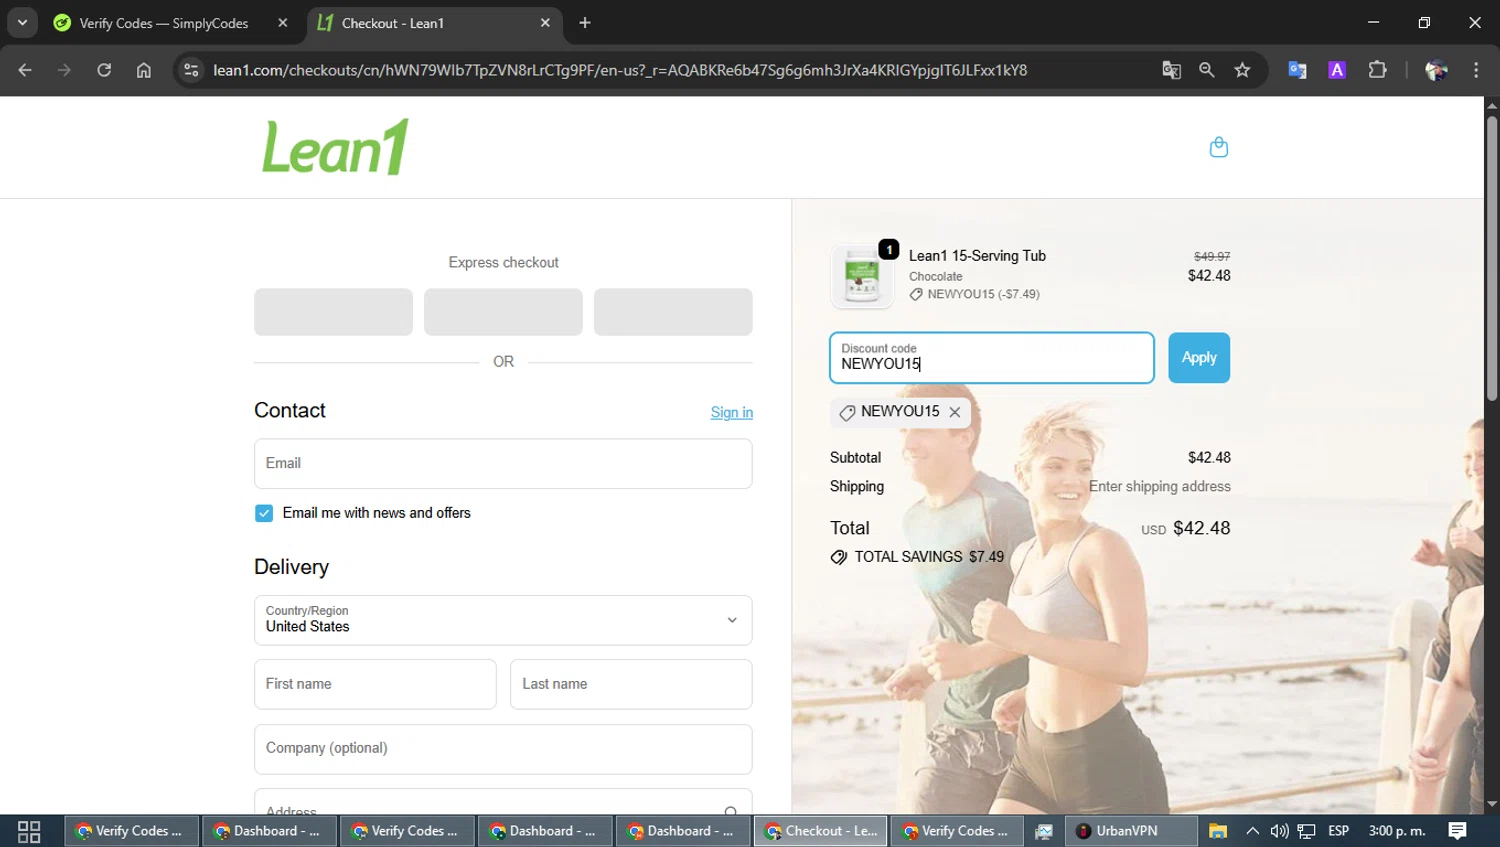Image resolution: width=1500 pixels, height=847 pixels.
Task: Click the Company (optional) field
Action: pyautogui.click(x=503, y=749)
